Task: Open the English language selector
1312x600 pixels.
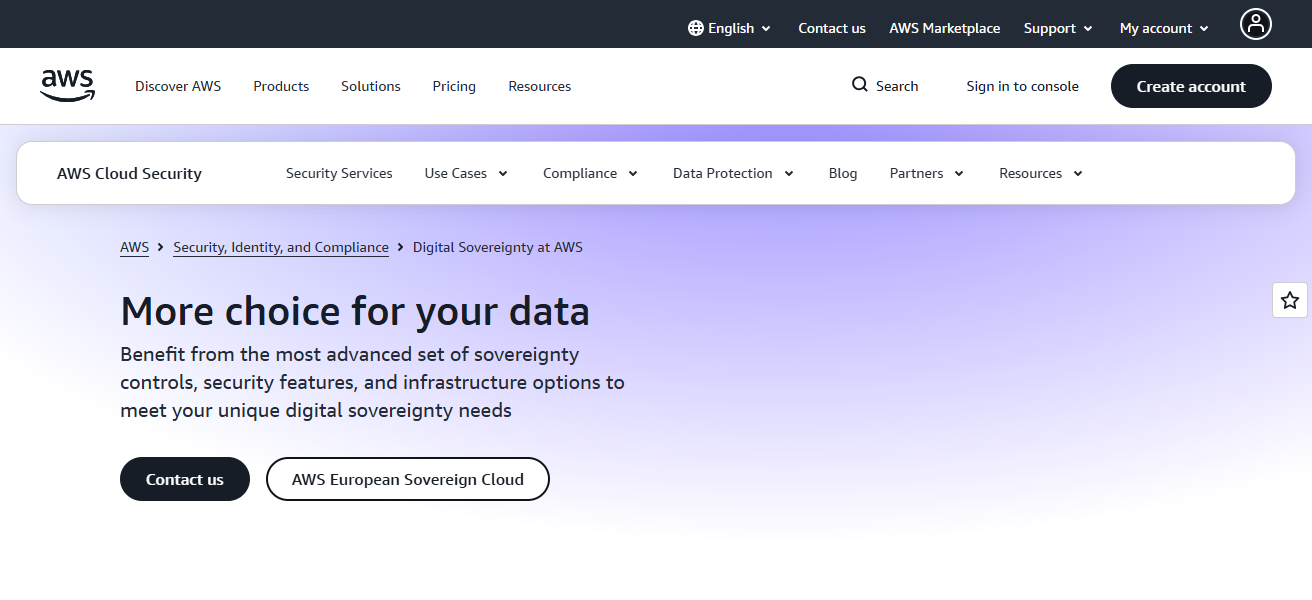Action: point(730,28)
